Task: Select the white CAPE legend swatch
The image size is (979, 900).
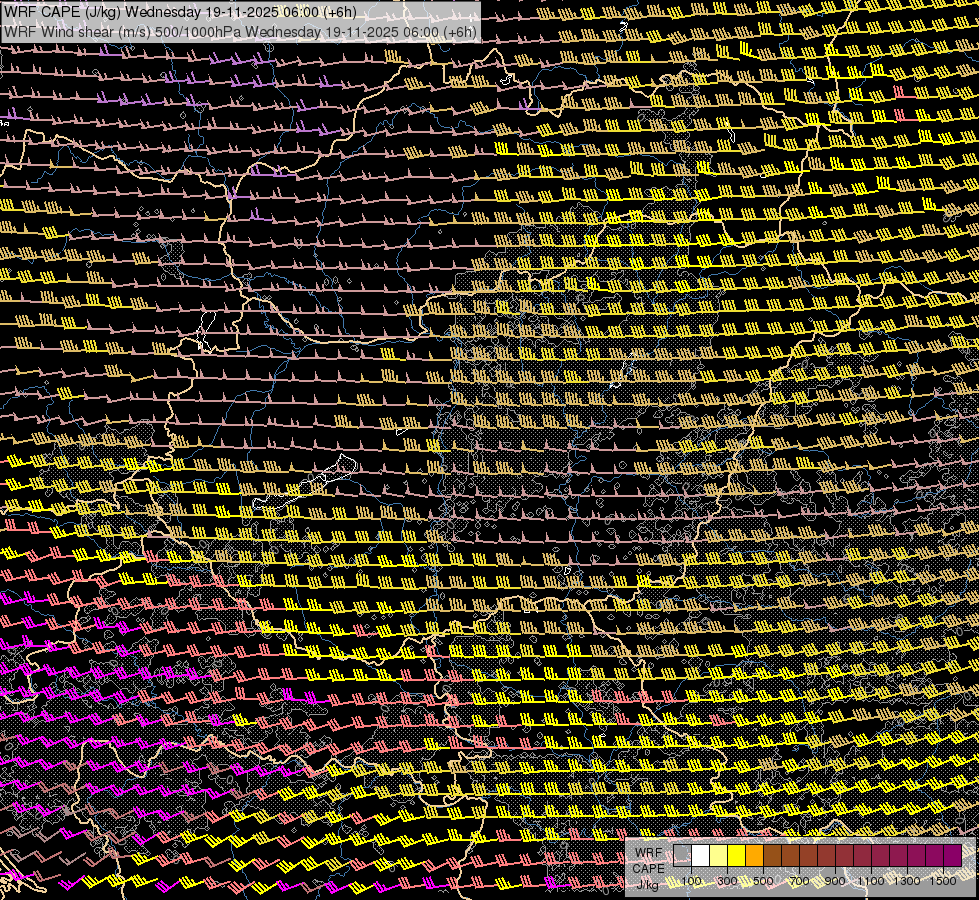Action: pyautogui.click(x=701, y=856)
